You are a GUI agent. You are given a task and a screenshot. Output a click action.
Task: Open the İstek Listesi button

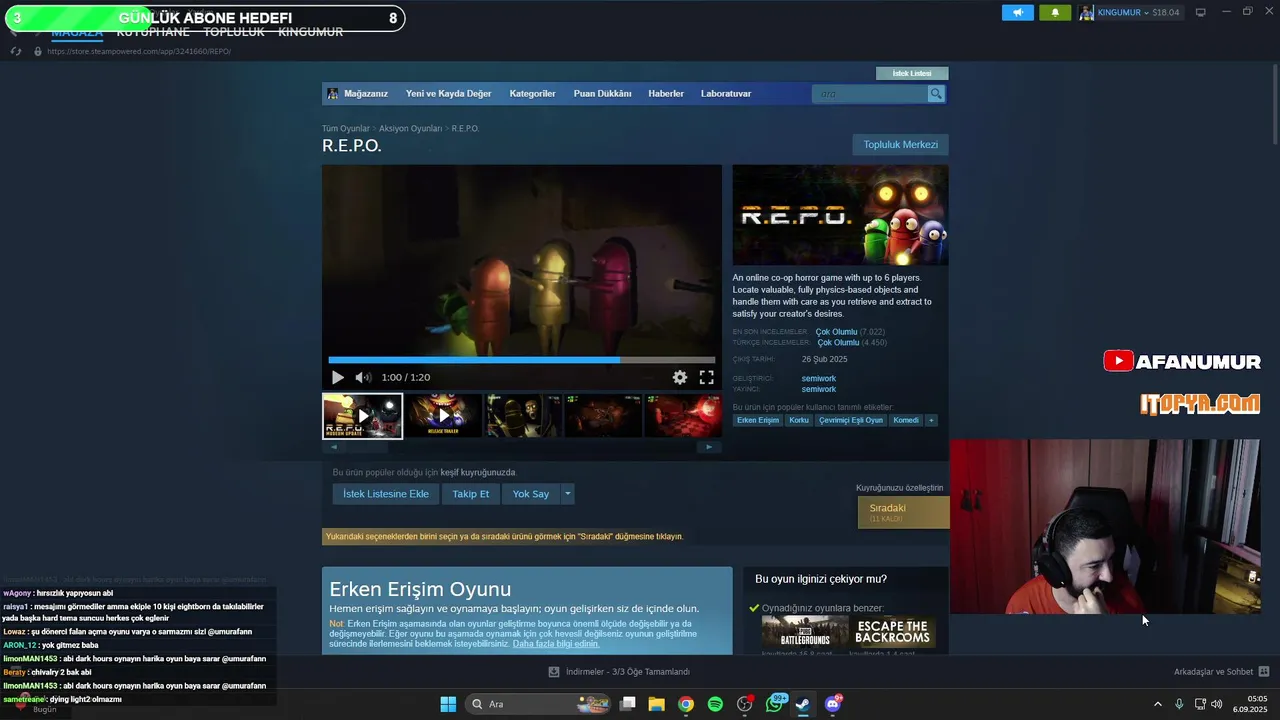pyautogui.click(x=912, y=73)
